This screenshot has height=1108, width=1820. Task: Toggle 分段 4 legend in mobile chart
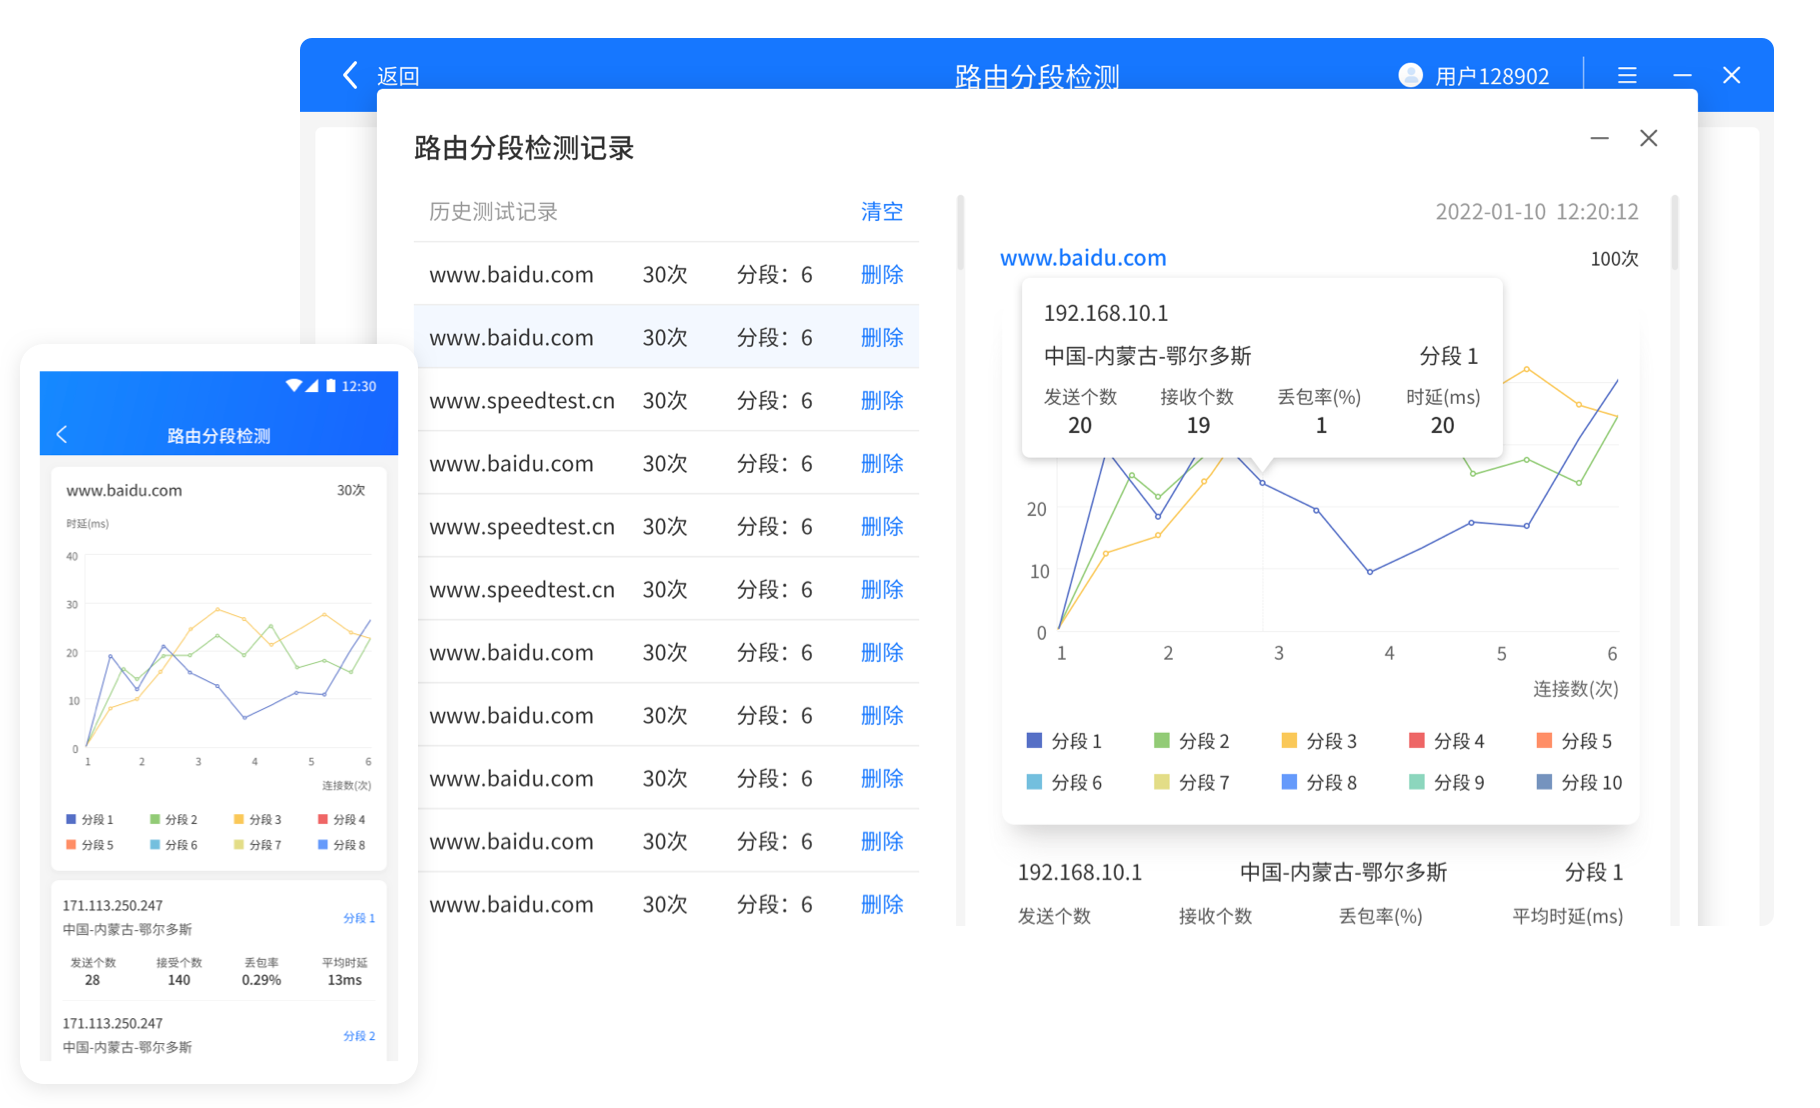[x=342, y=819]
